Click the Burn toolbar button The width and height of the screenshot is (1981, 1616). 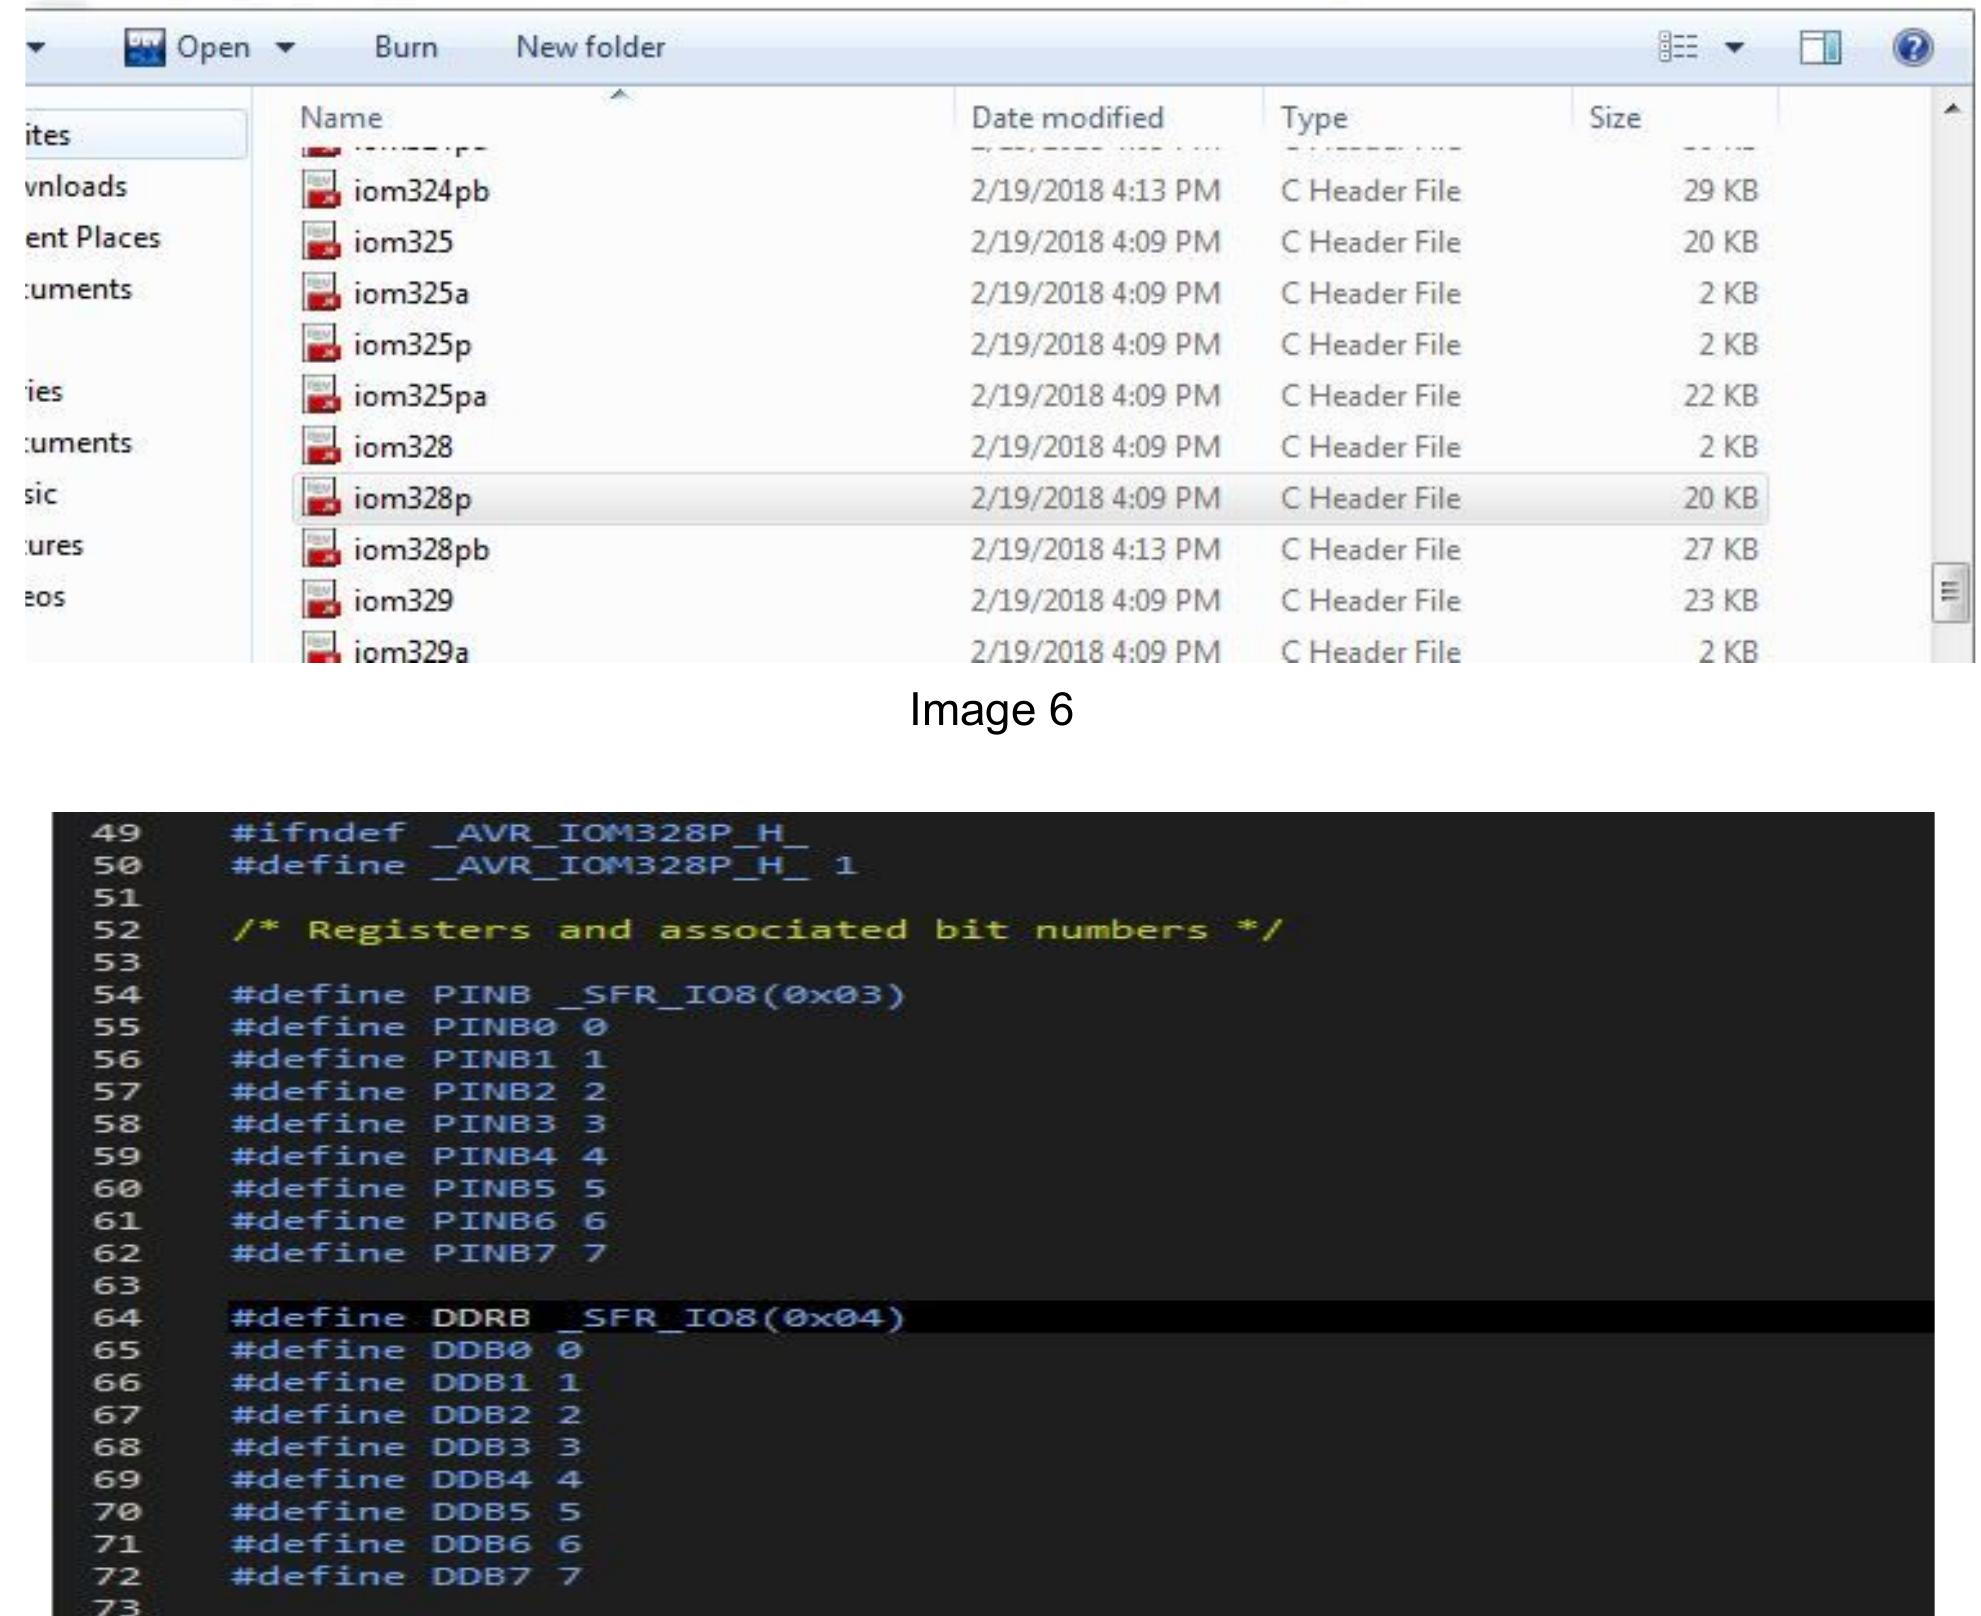pos(405,47)
